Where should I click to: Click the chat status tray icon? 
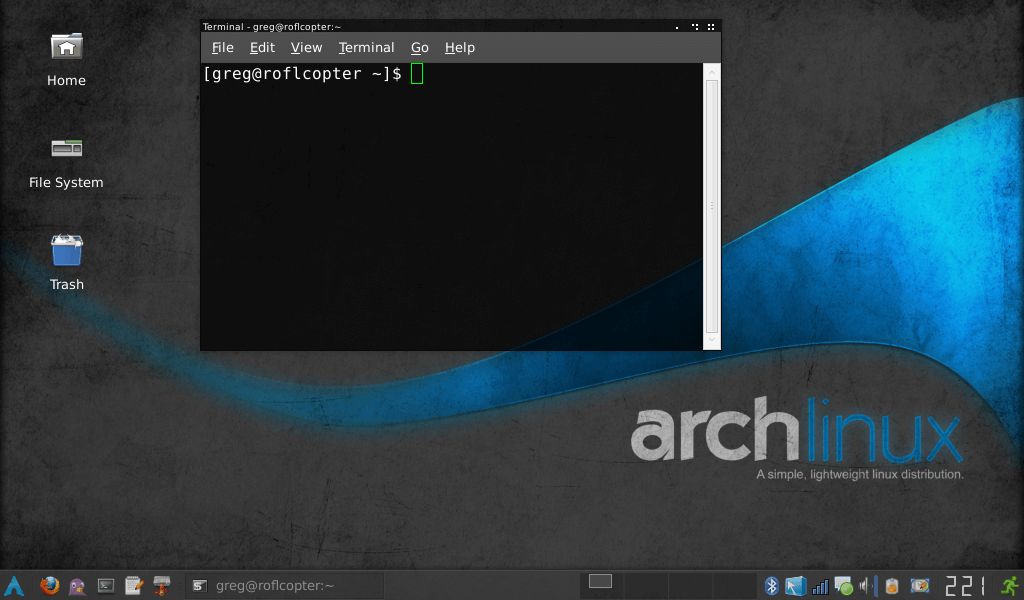click(x=843, y=586)
